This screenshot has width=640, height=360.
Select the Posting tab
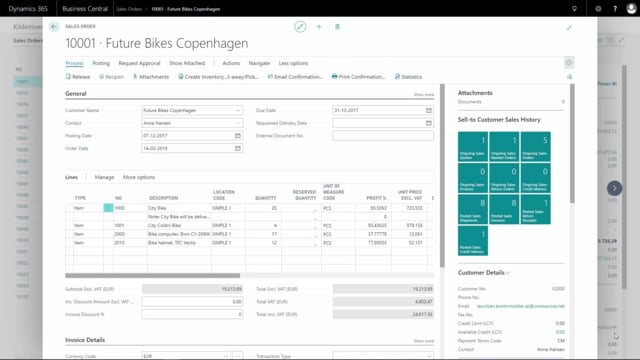[101, 63]
